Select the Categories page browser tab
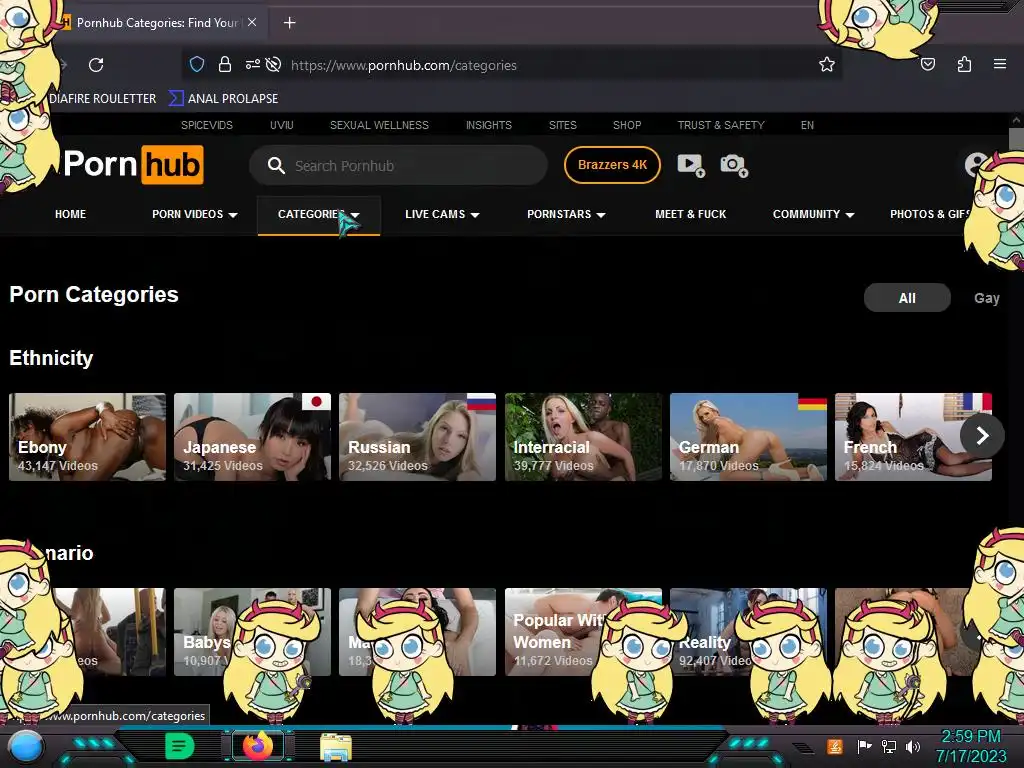This screenshot has height=768, width=1024. coord(157,23)
